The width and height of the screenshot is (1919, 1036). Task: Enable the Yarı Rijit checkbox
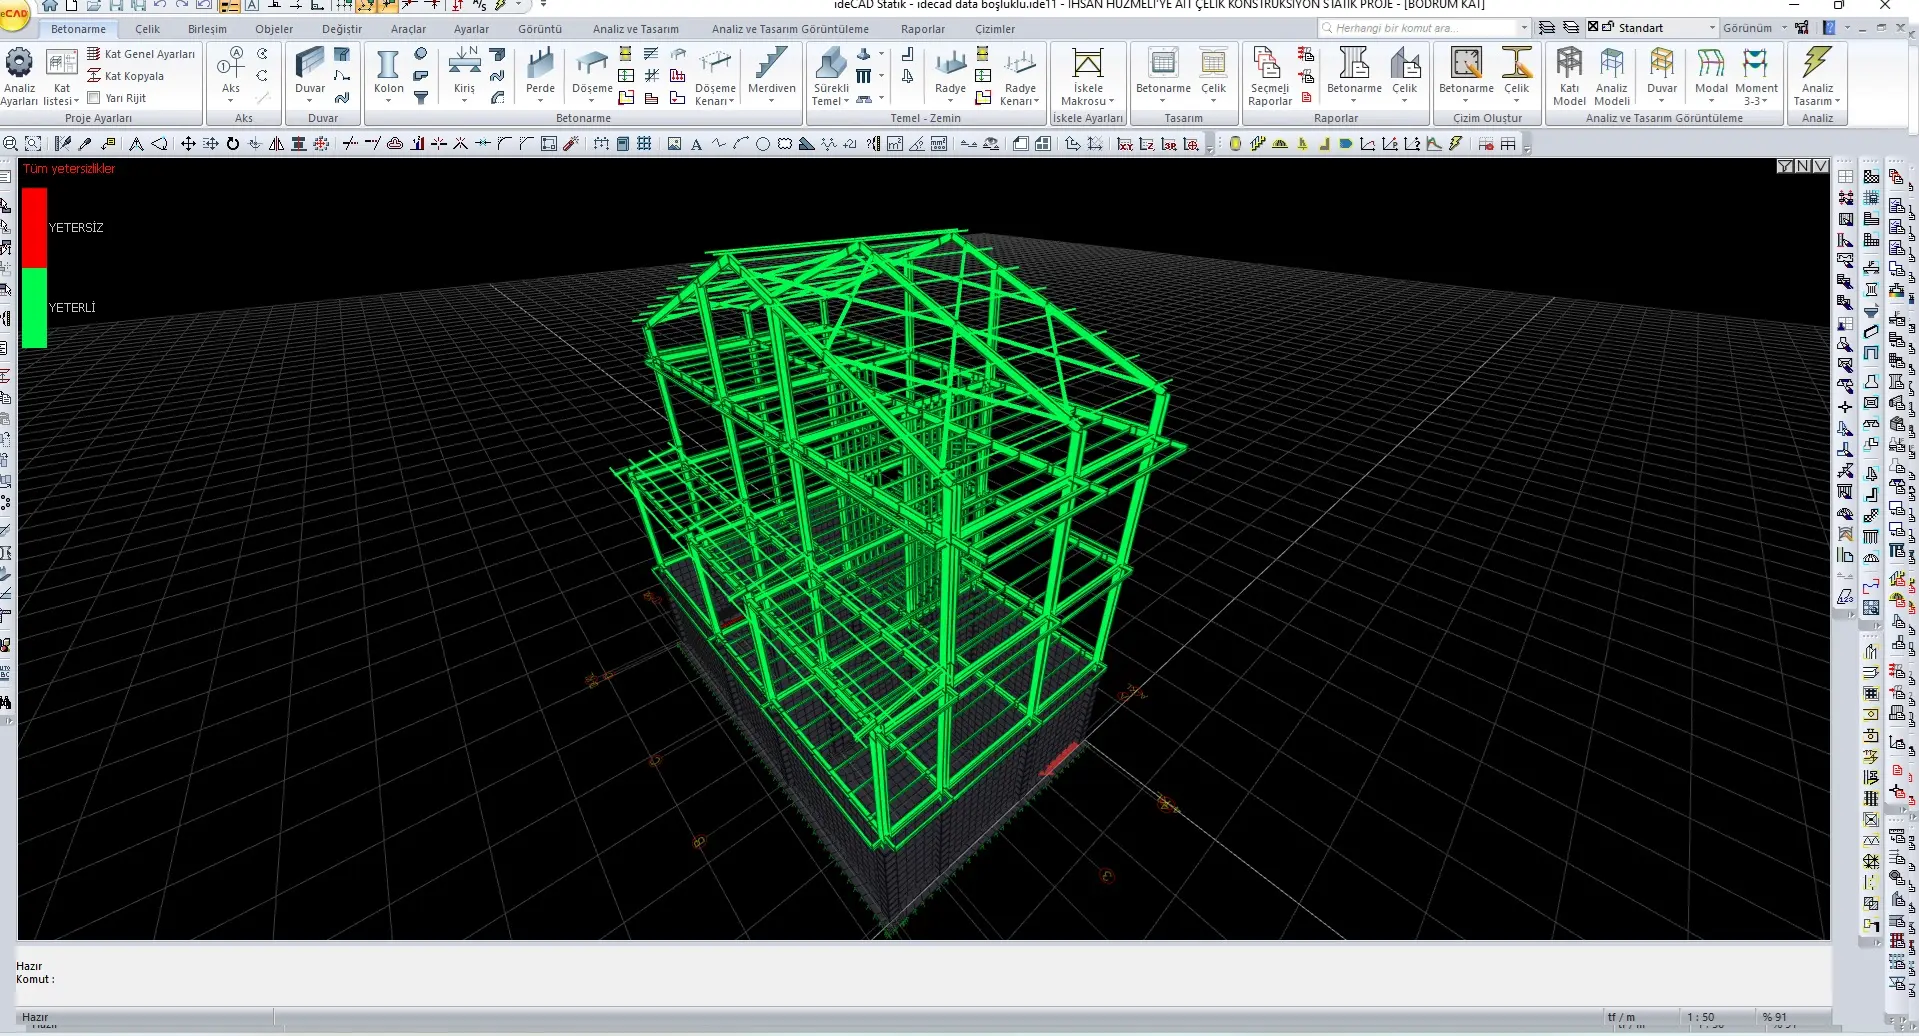94,98
